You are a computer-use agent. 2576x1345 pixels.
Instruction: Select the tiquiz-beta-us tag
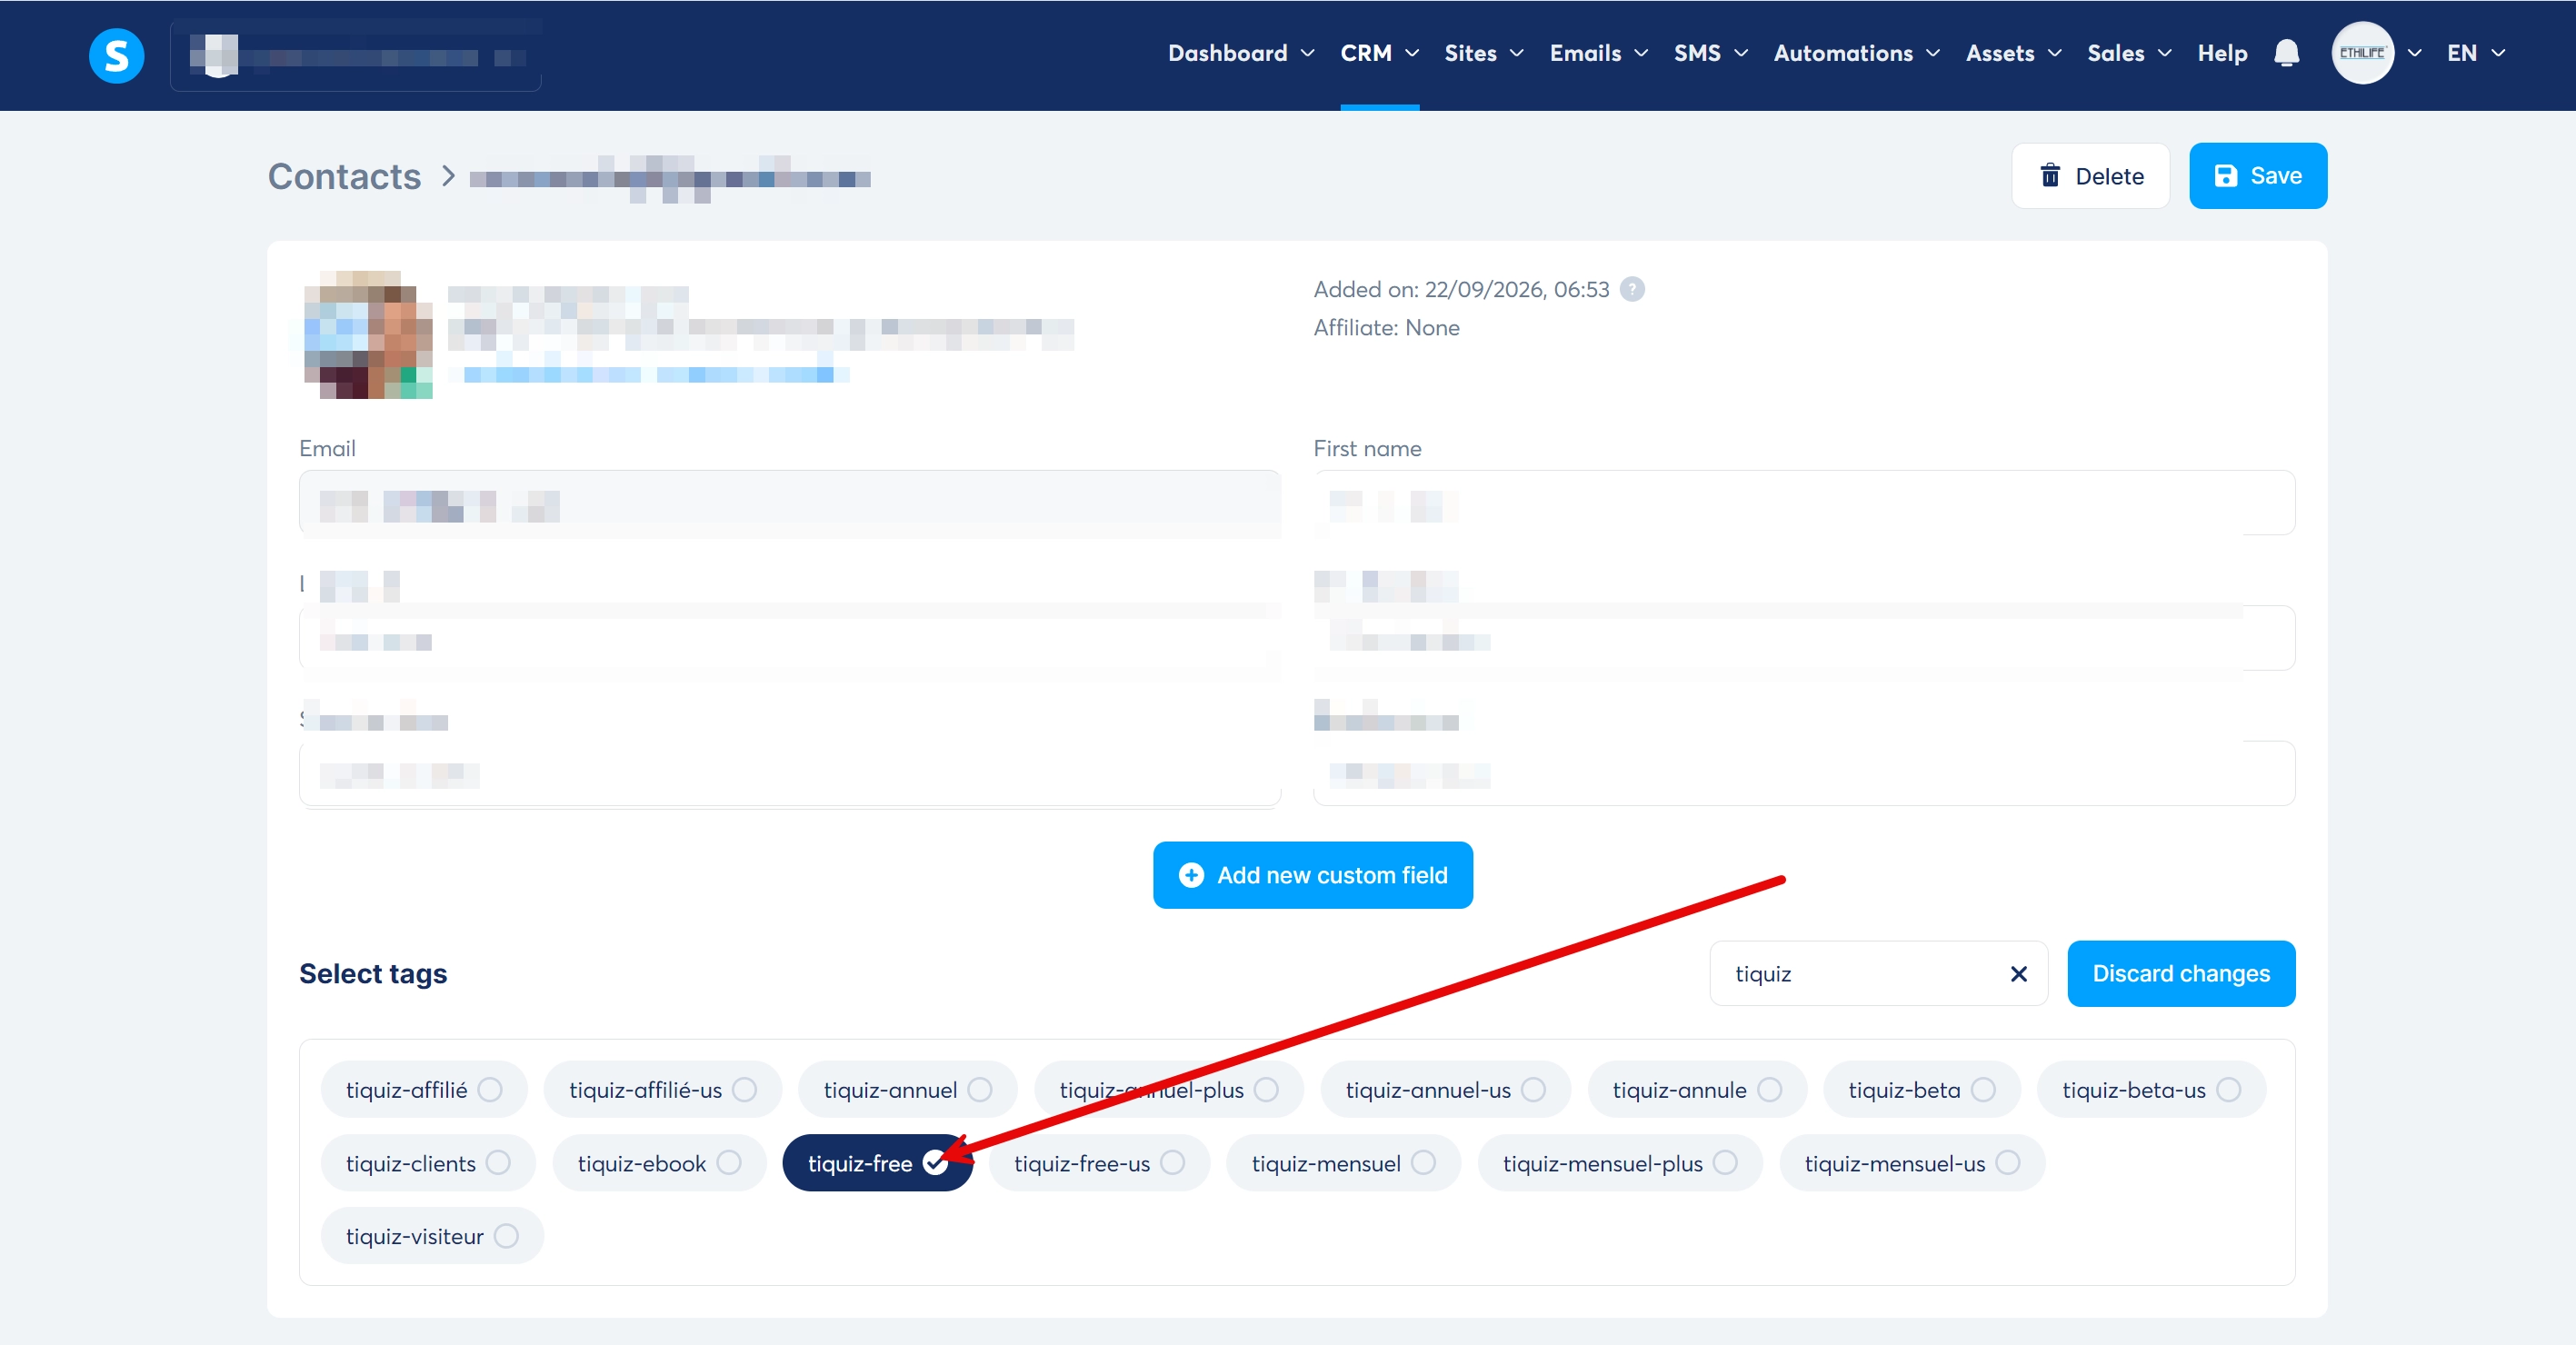click(x=2151, y=1089)
